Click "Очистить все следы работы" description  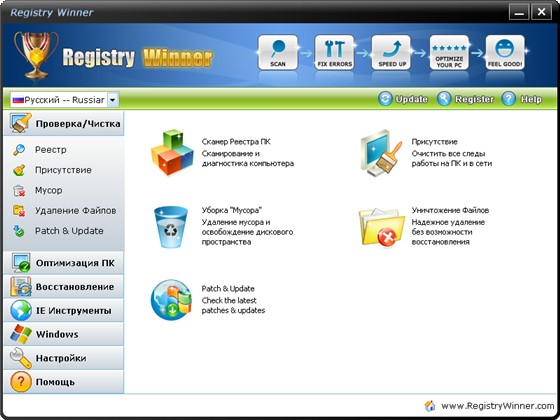point(452,159)
